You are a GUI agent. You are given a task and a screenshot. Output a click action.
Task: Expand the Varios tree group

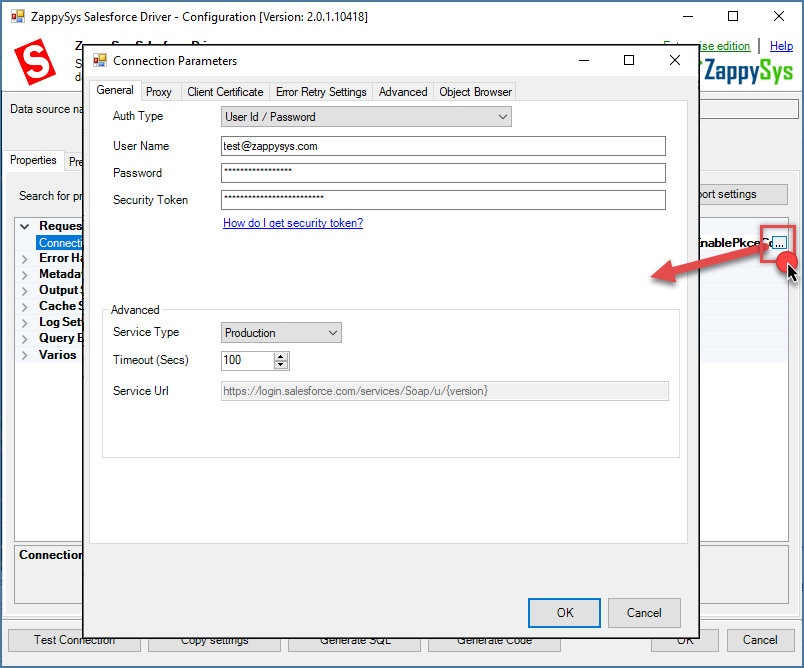tap(24, 355)
